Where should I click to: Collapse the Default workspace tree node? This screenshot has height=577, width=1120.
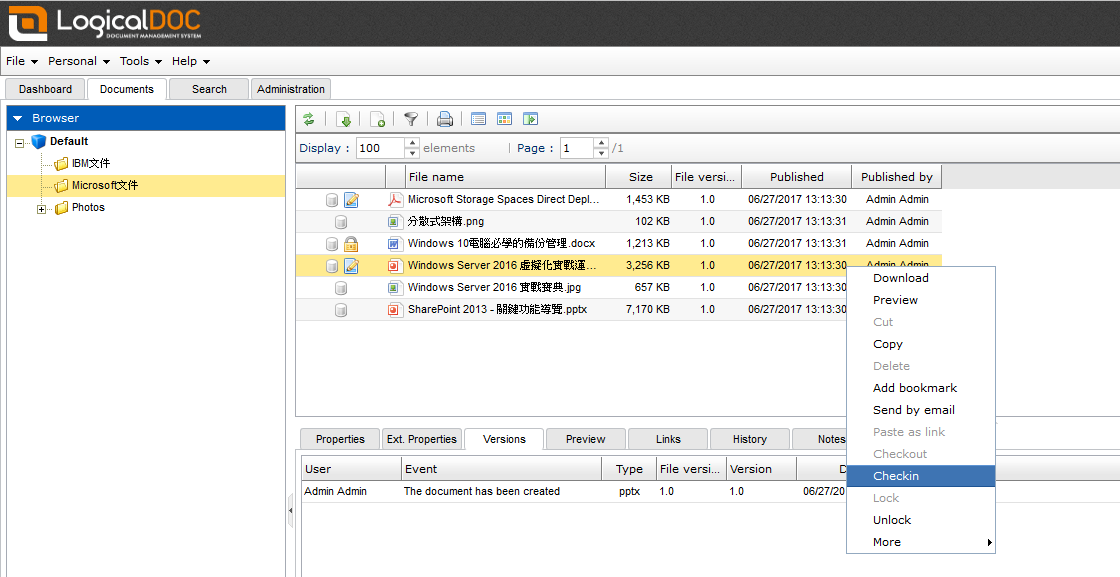click(19, 143)
